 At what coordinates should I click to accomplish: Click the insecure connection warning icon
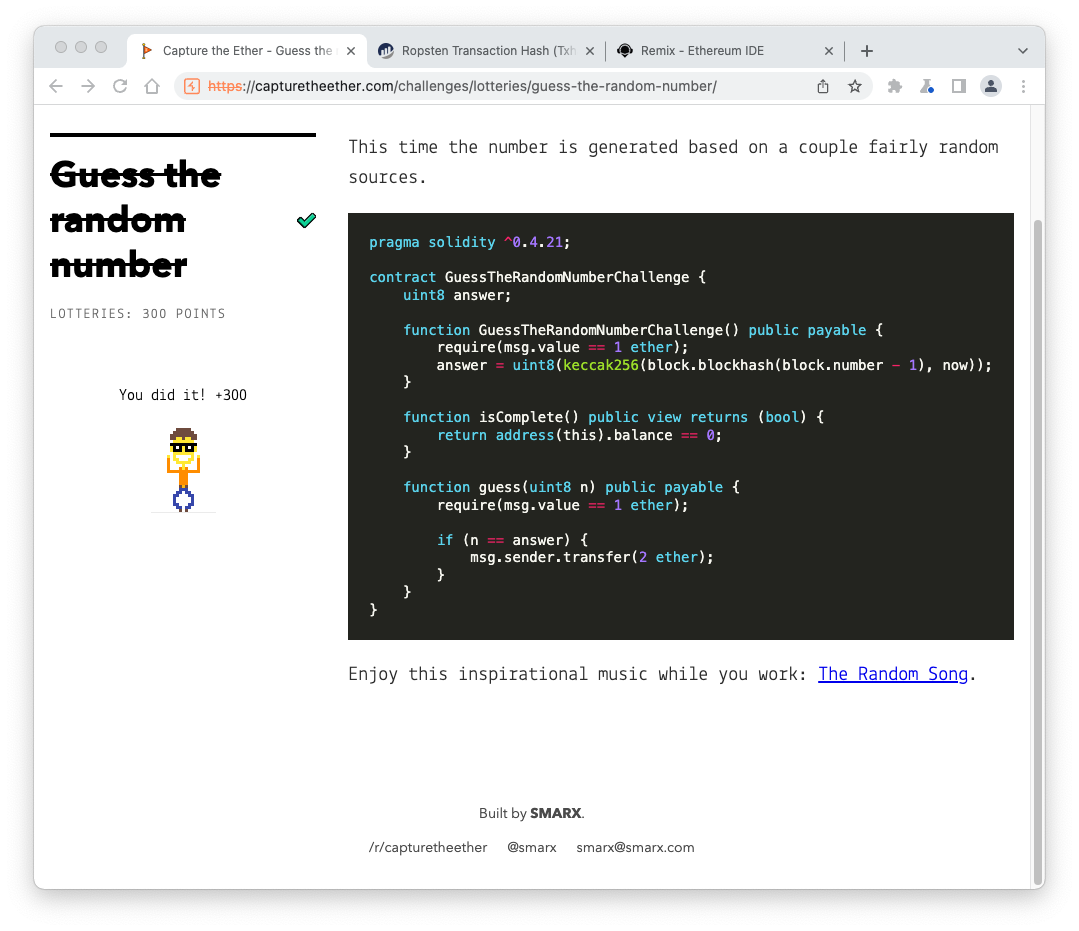click(x=193, y=86)
